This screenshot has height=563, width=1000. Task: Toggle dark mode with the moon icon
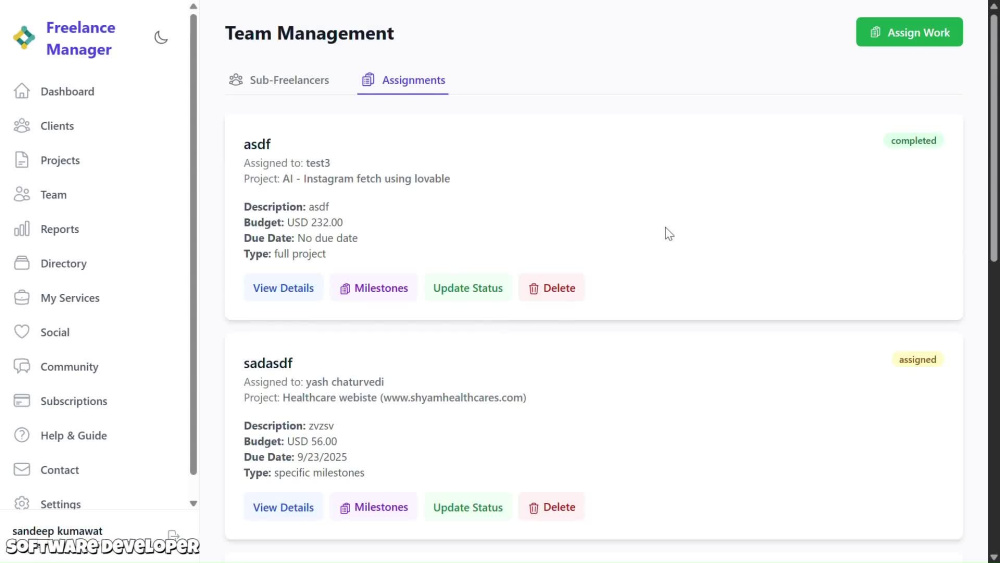(x=161, y=38)
